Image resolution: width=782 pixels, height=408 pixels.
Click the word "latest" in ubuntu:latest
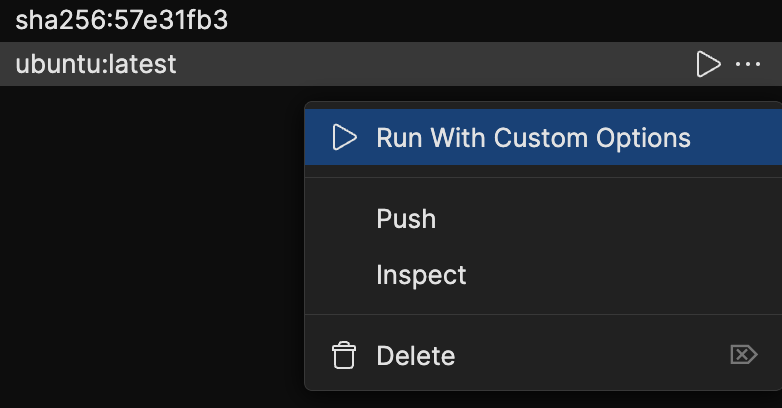point(145,65)
